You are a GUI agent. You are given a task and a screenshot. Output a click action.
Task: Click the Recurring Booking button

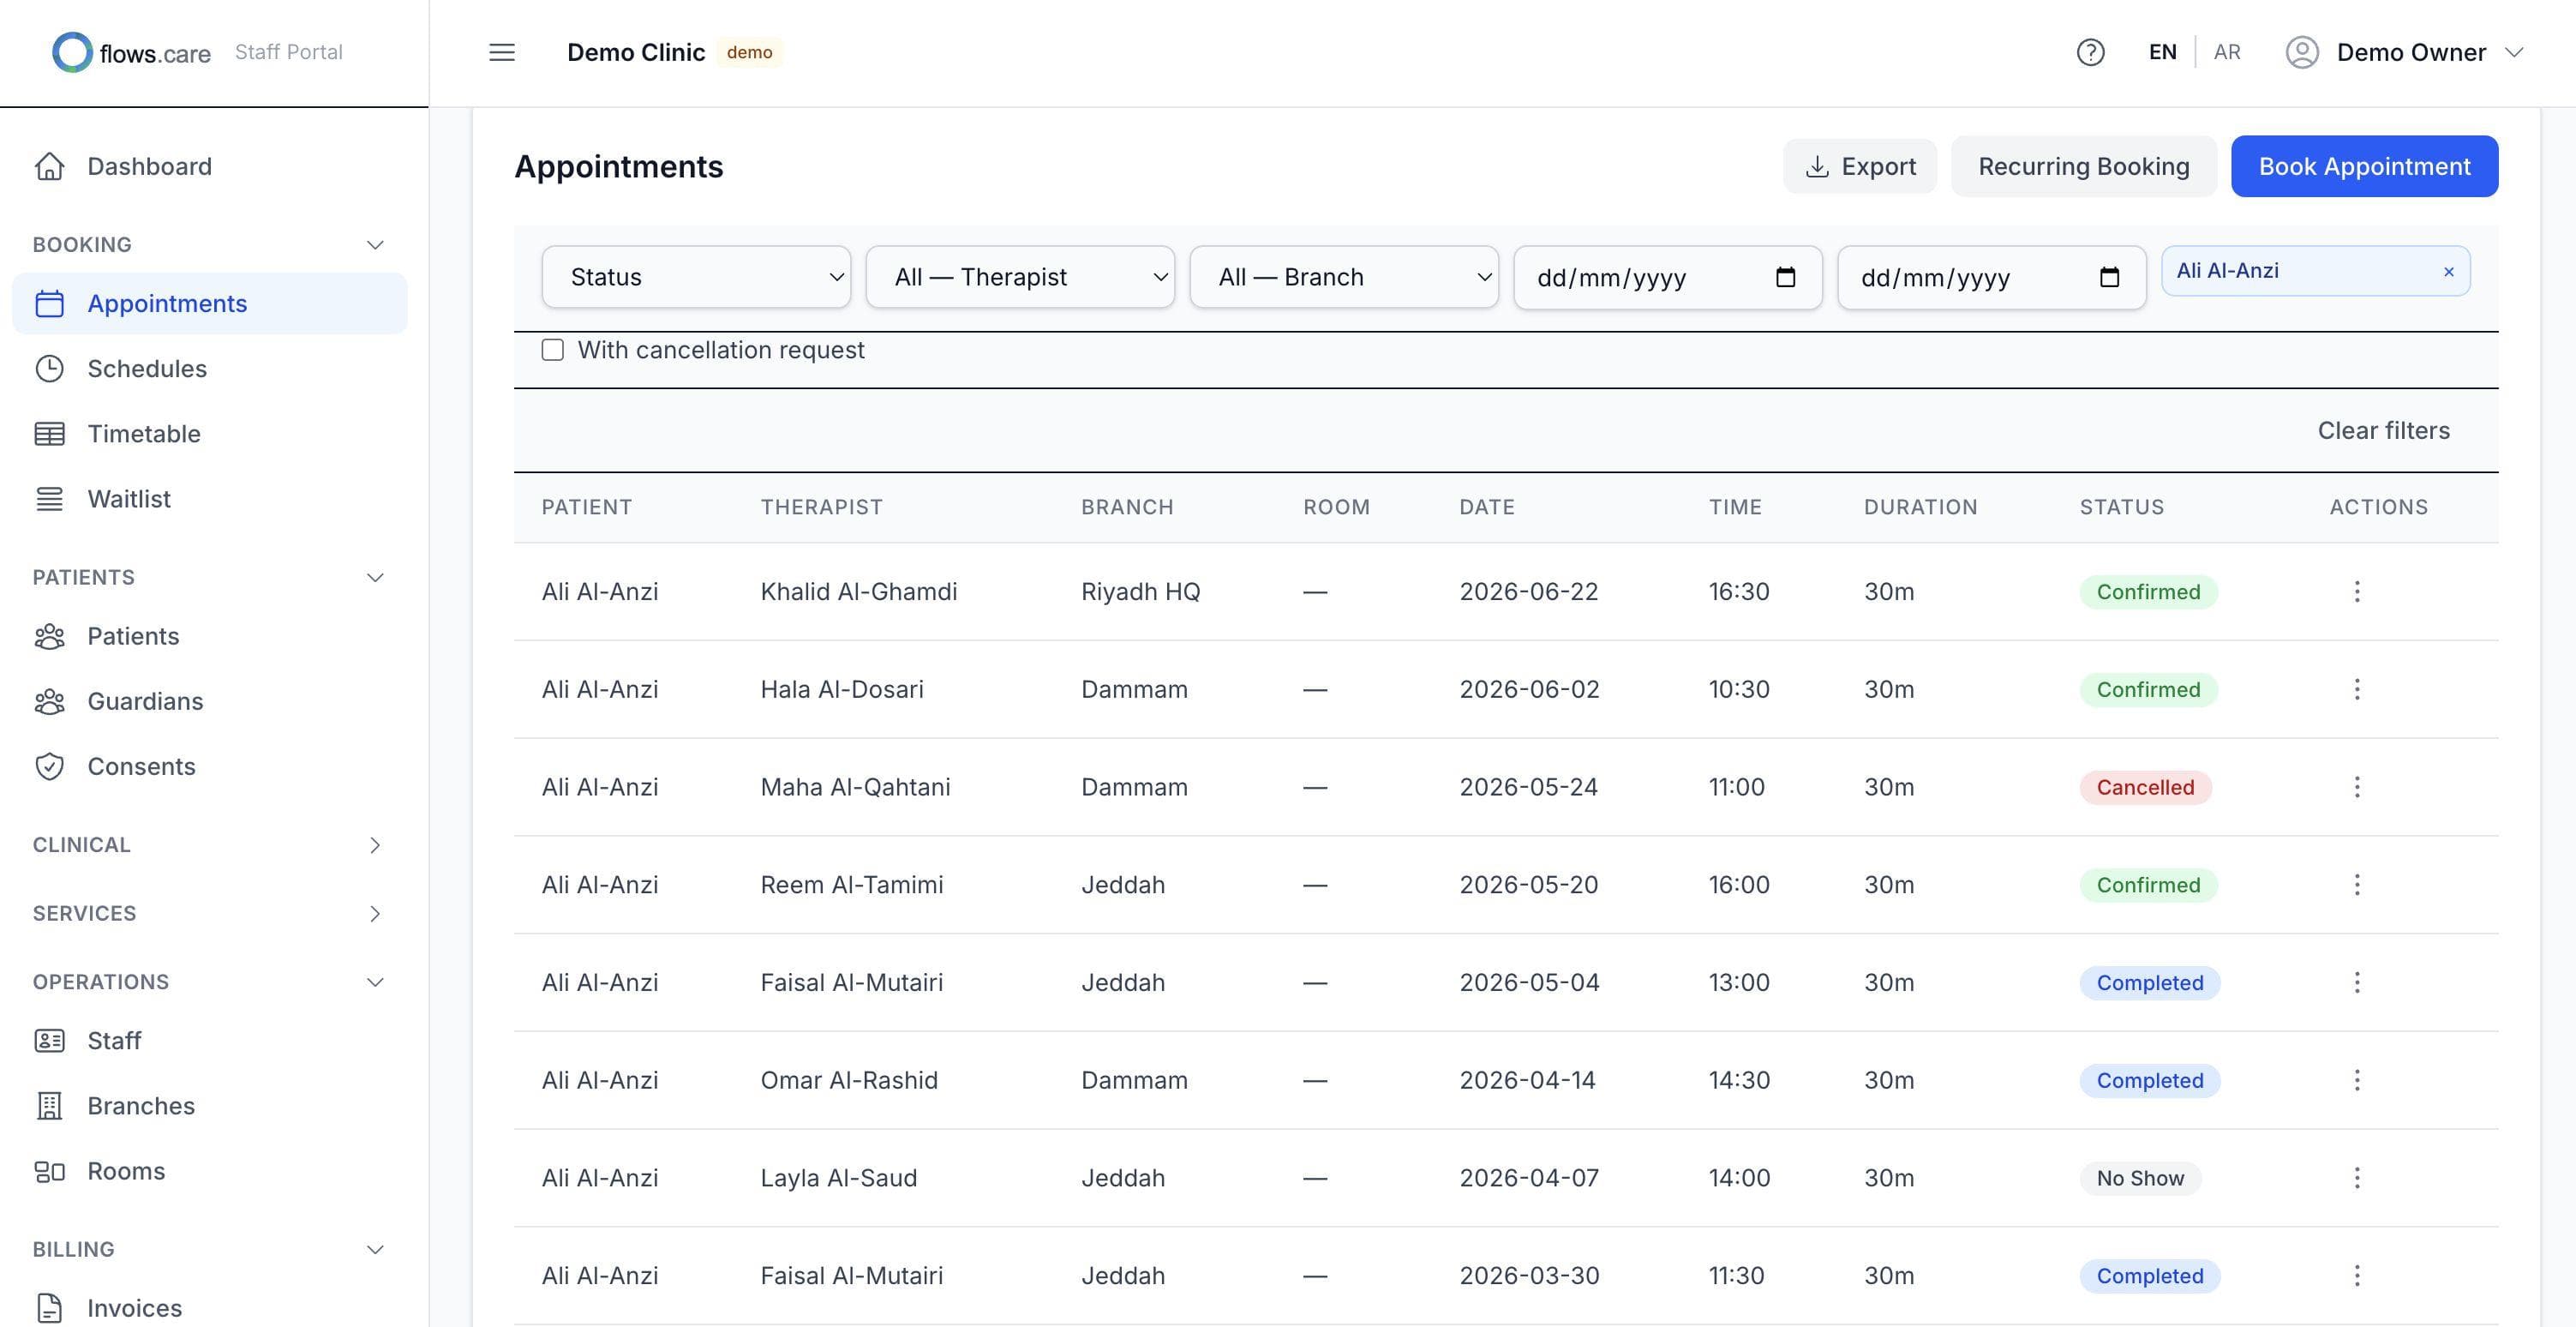(2084, 166)
